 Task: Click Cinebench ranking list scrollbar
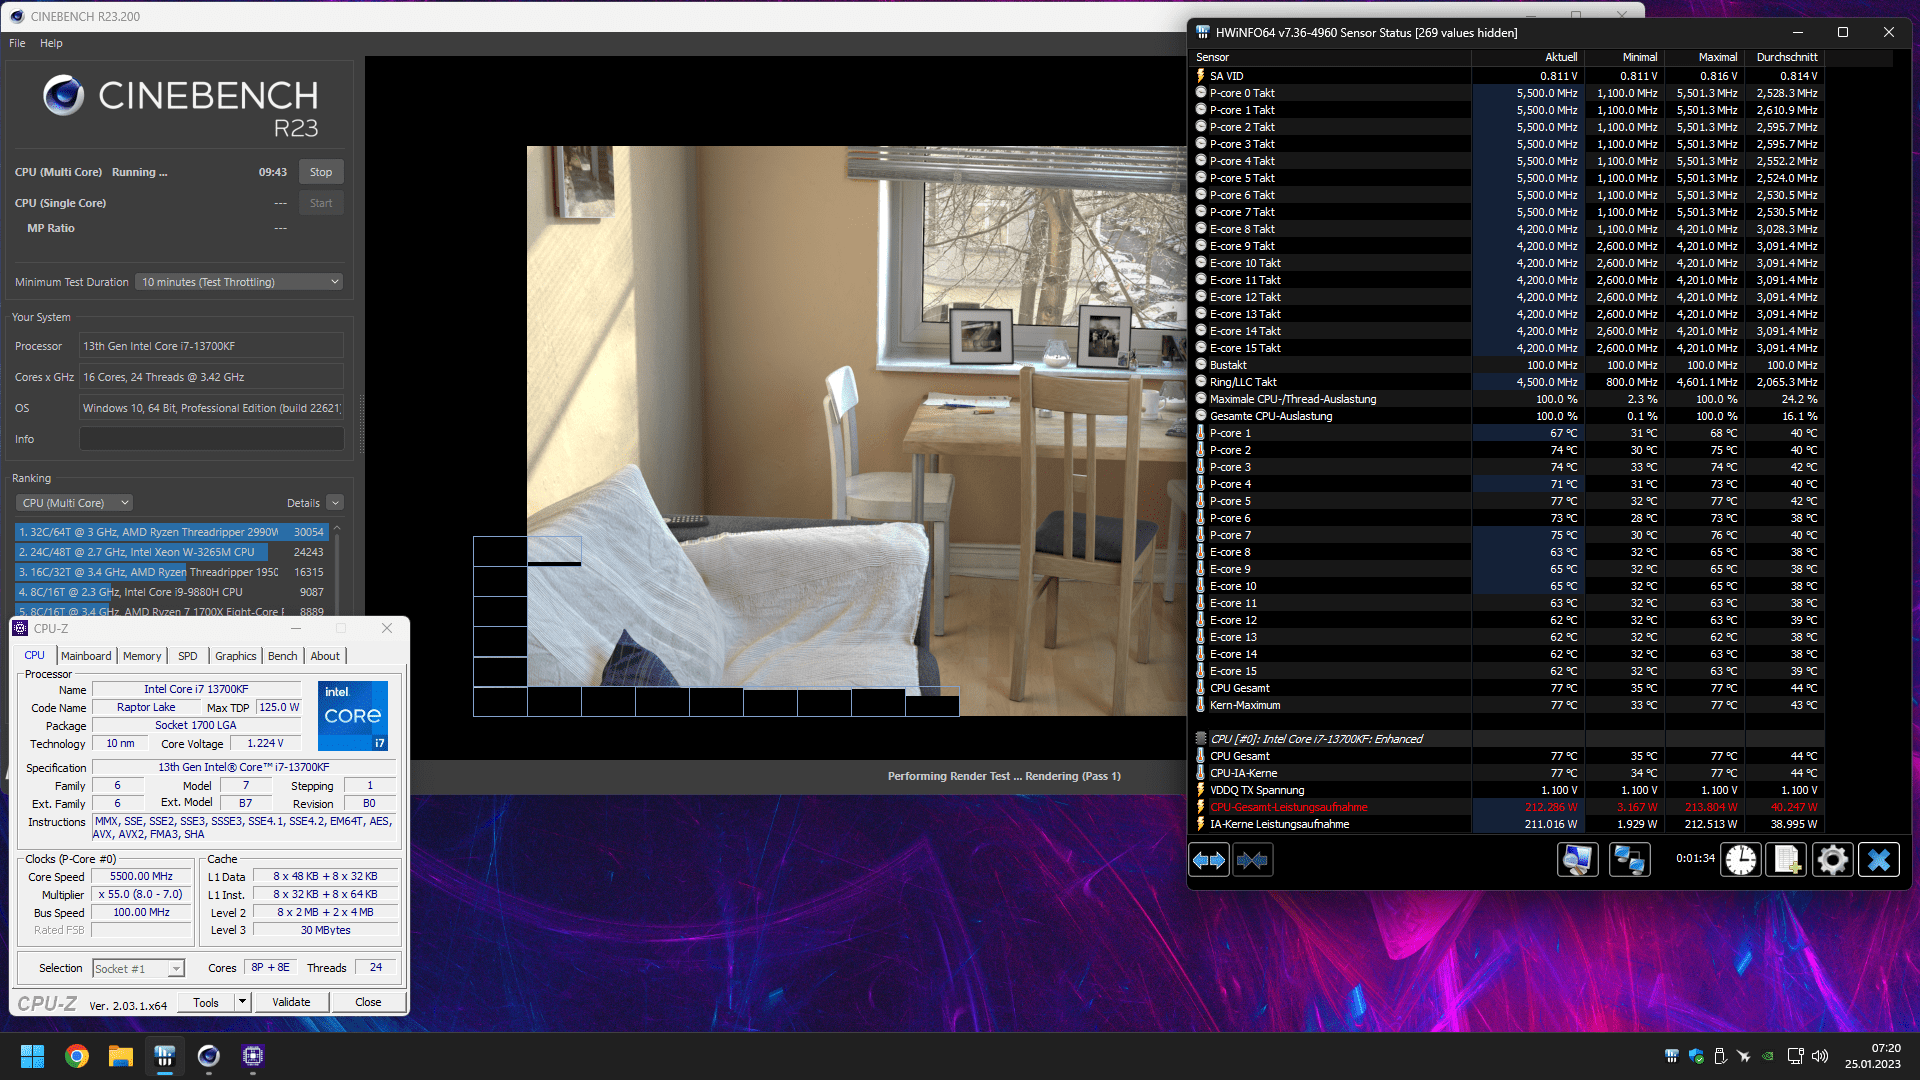(337, 568)
